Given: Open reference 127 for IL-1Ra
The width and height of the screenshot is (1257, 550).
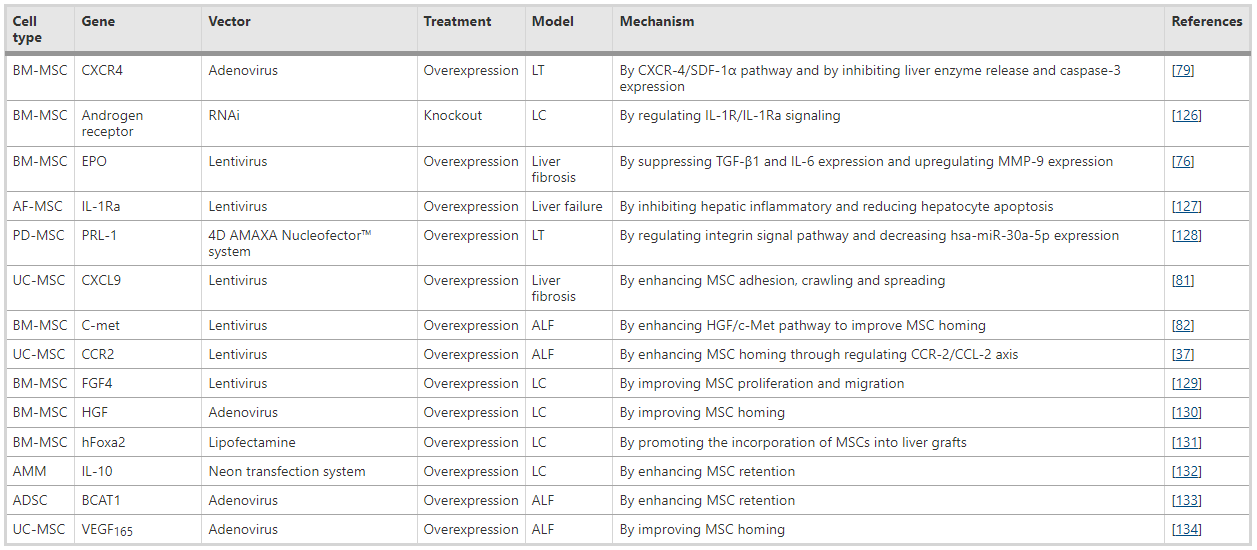Looking at the screenshot, I should tap(1186, 207).
